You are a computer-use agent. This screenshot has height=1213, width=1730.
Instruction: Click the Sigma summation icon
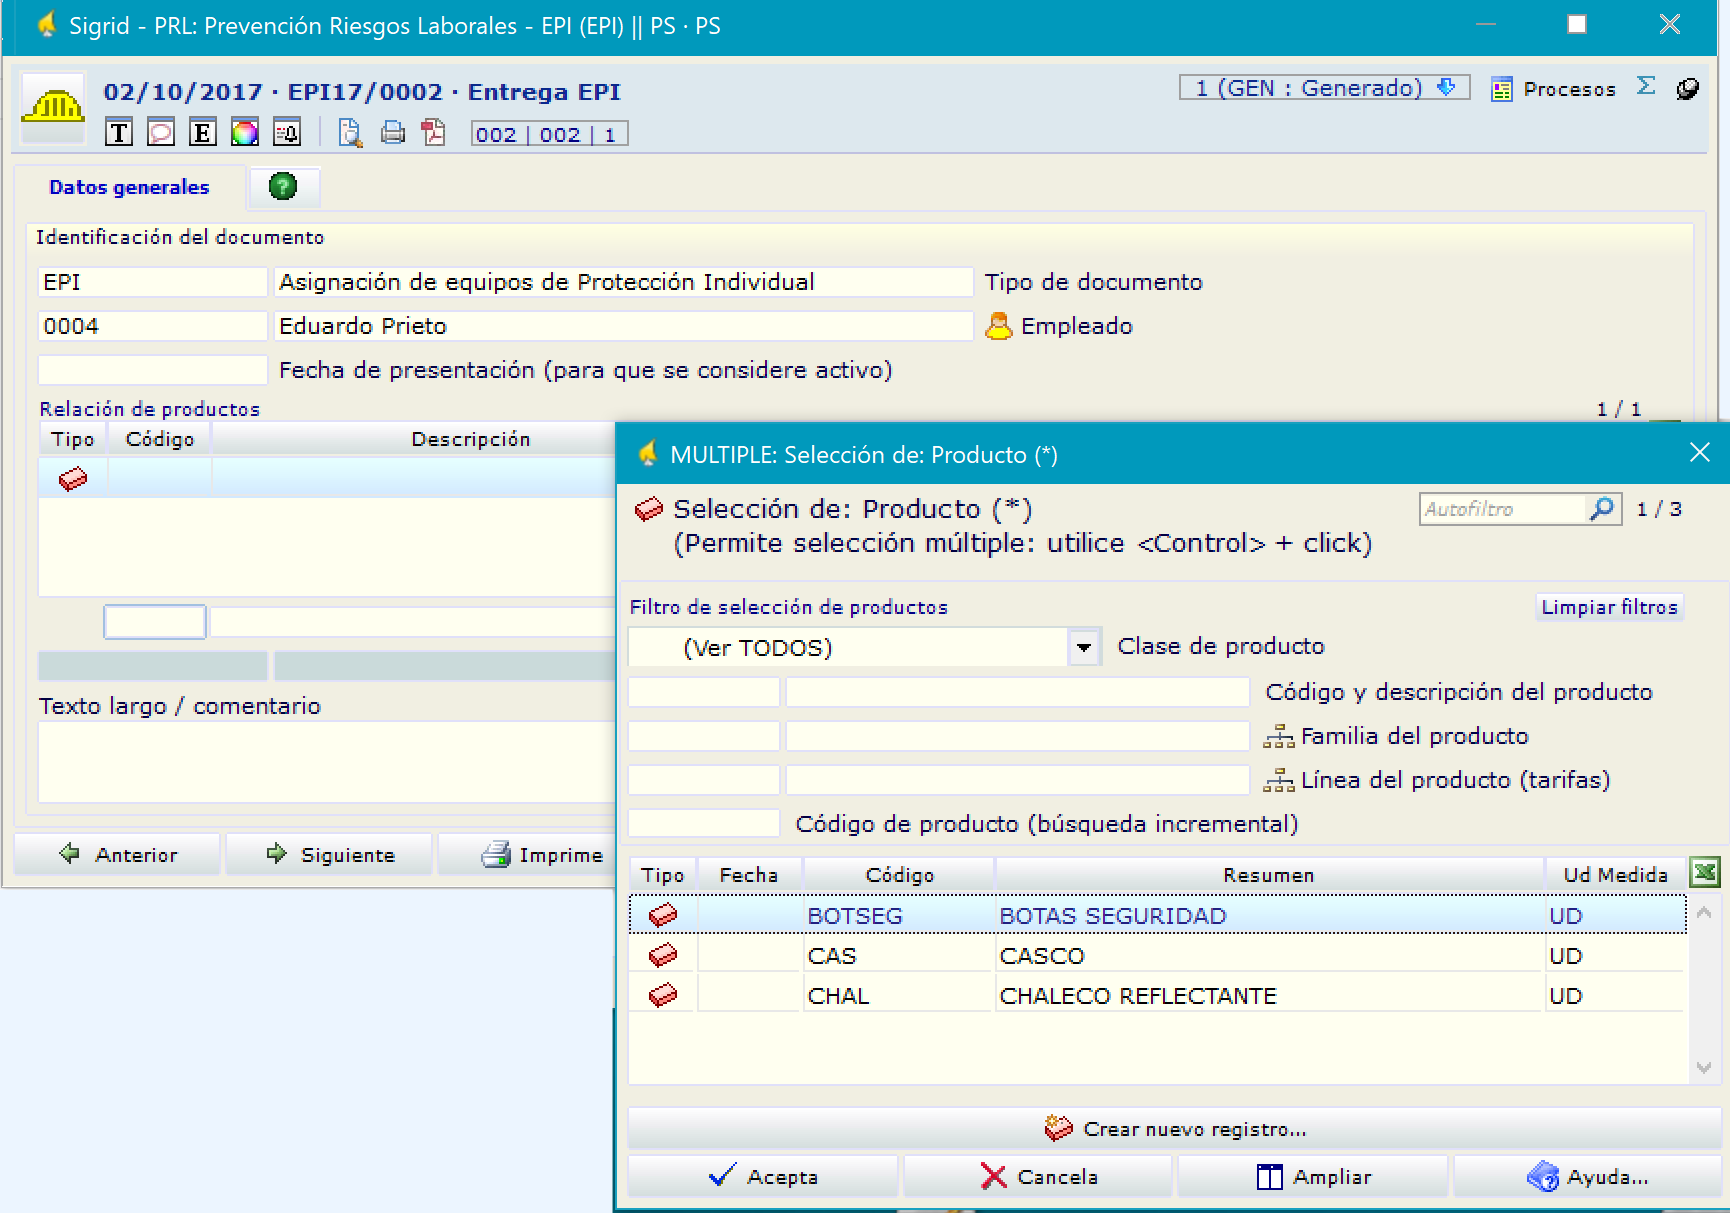click(1646, 86)
